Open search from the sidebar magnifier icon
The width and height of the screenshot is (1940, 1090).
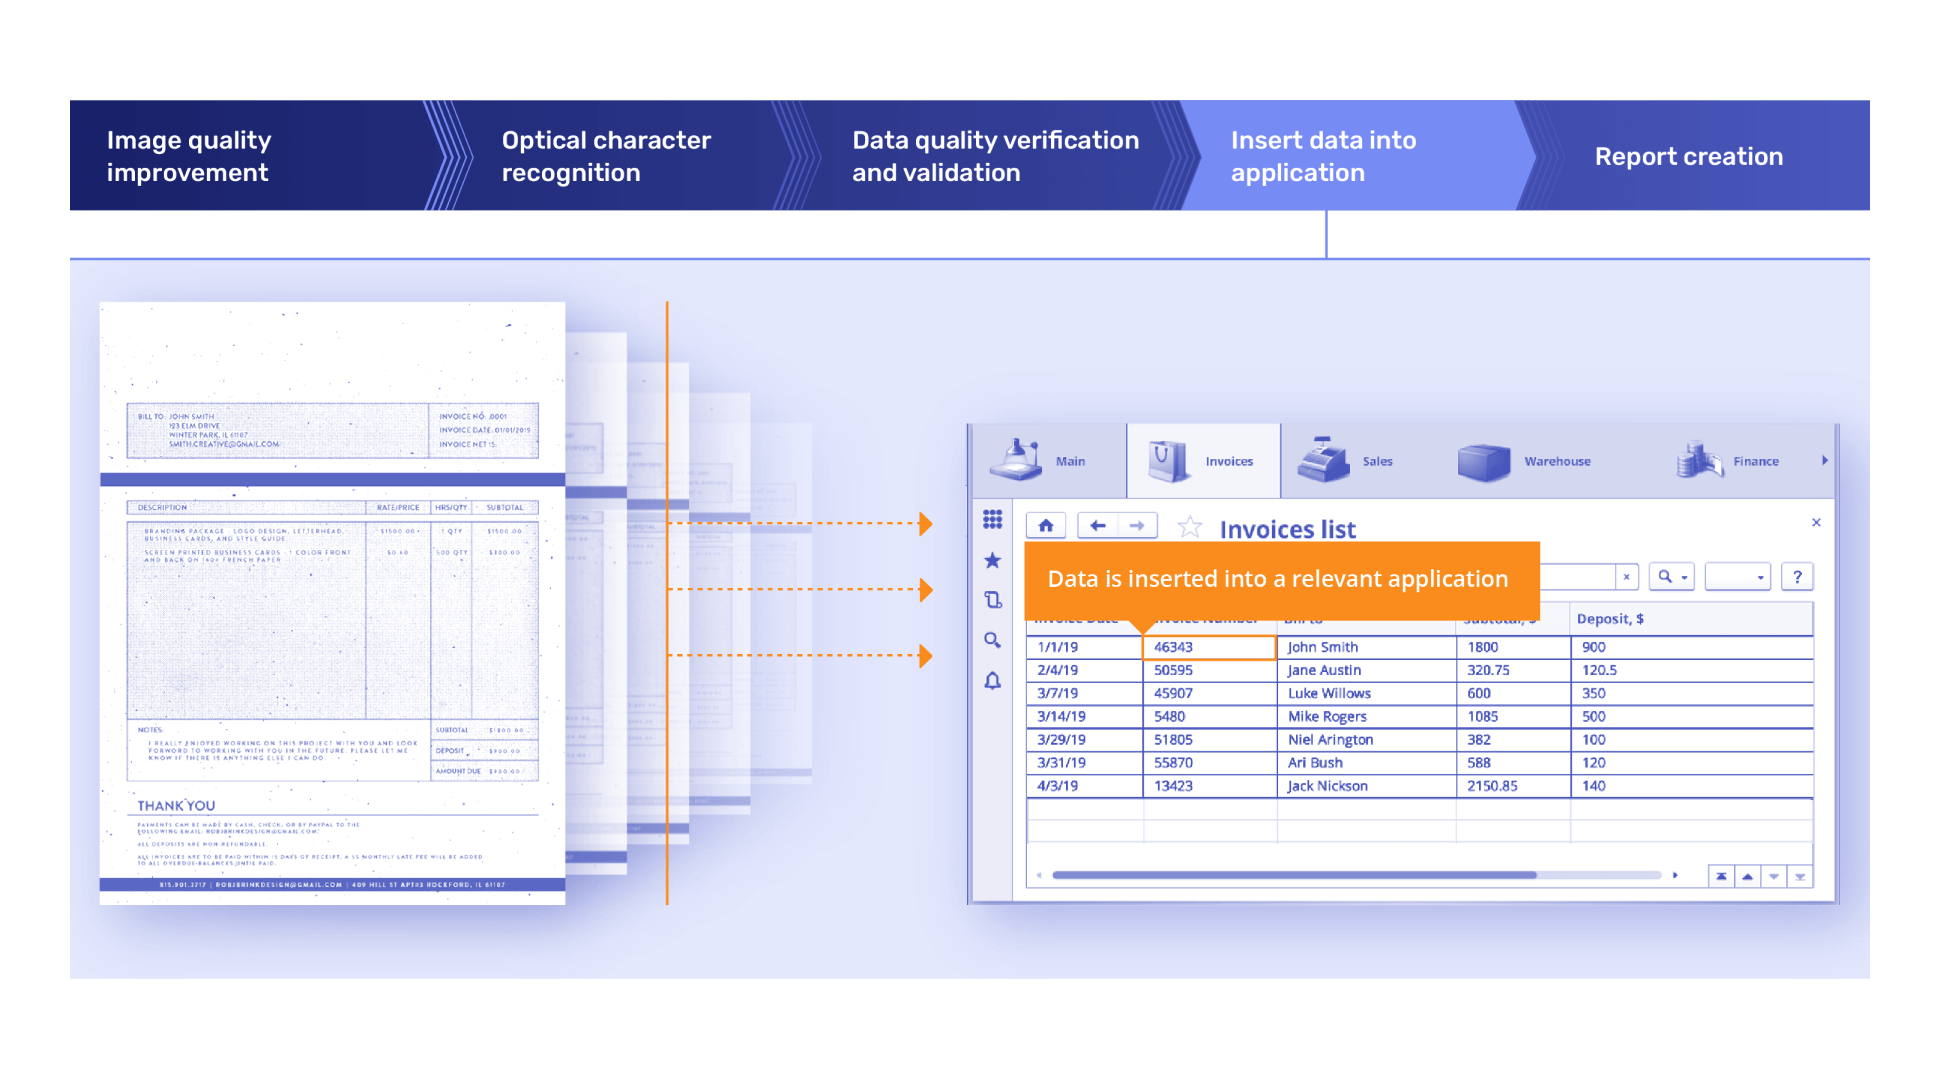coord(992,640)
